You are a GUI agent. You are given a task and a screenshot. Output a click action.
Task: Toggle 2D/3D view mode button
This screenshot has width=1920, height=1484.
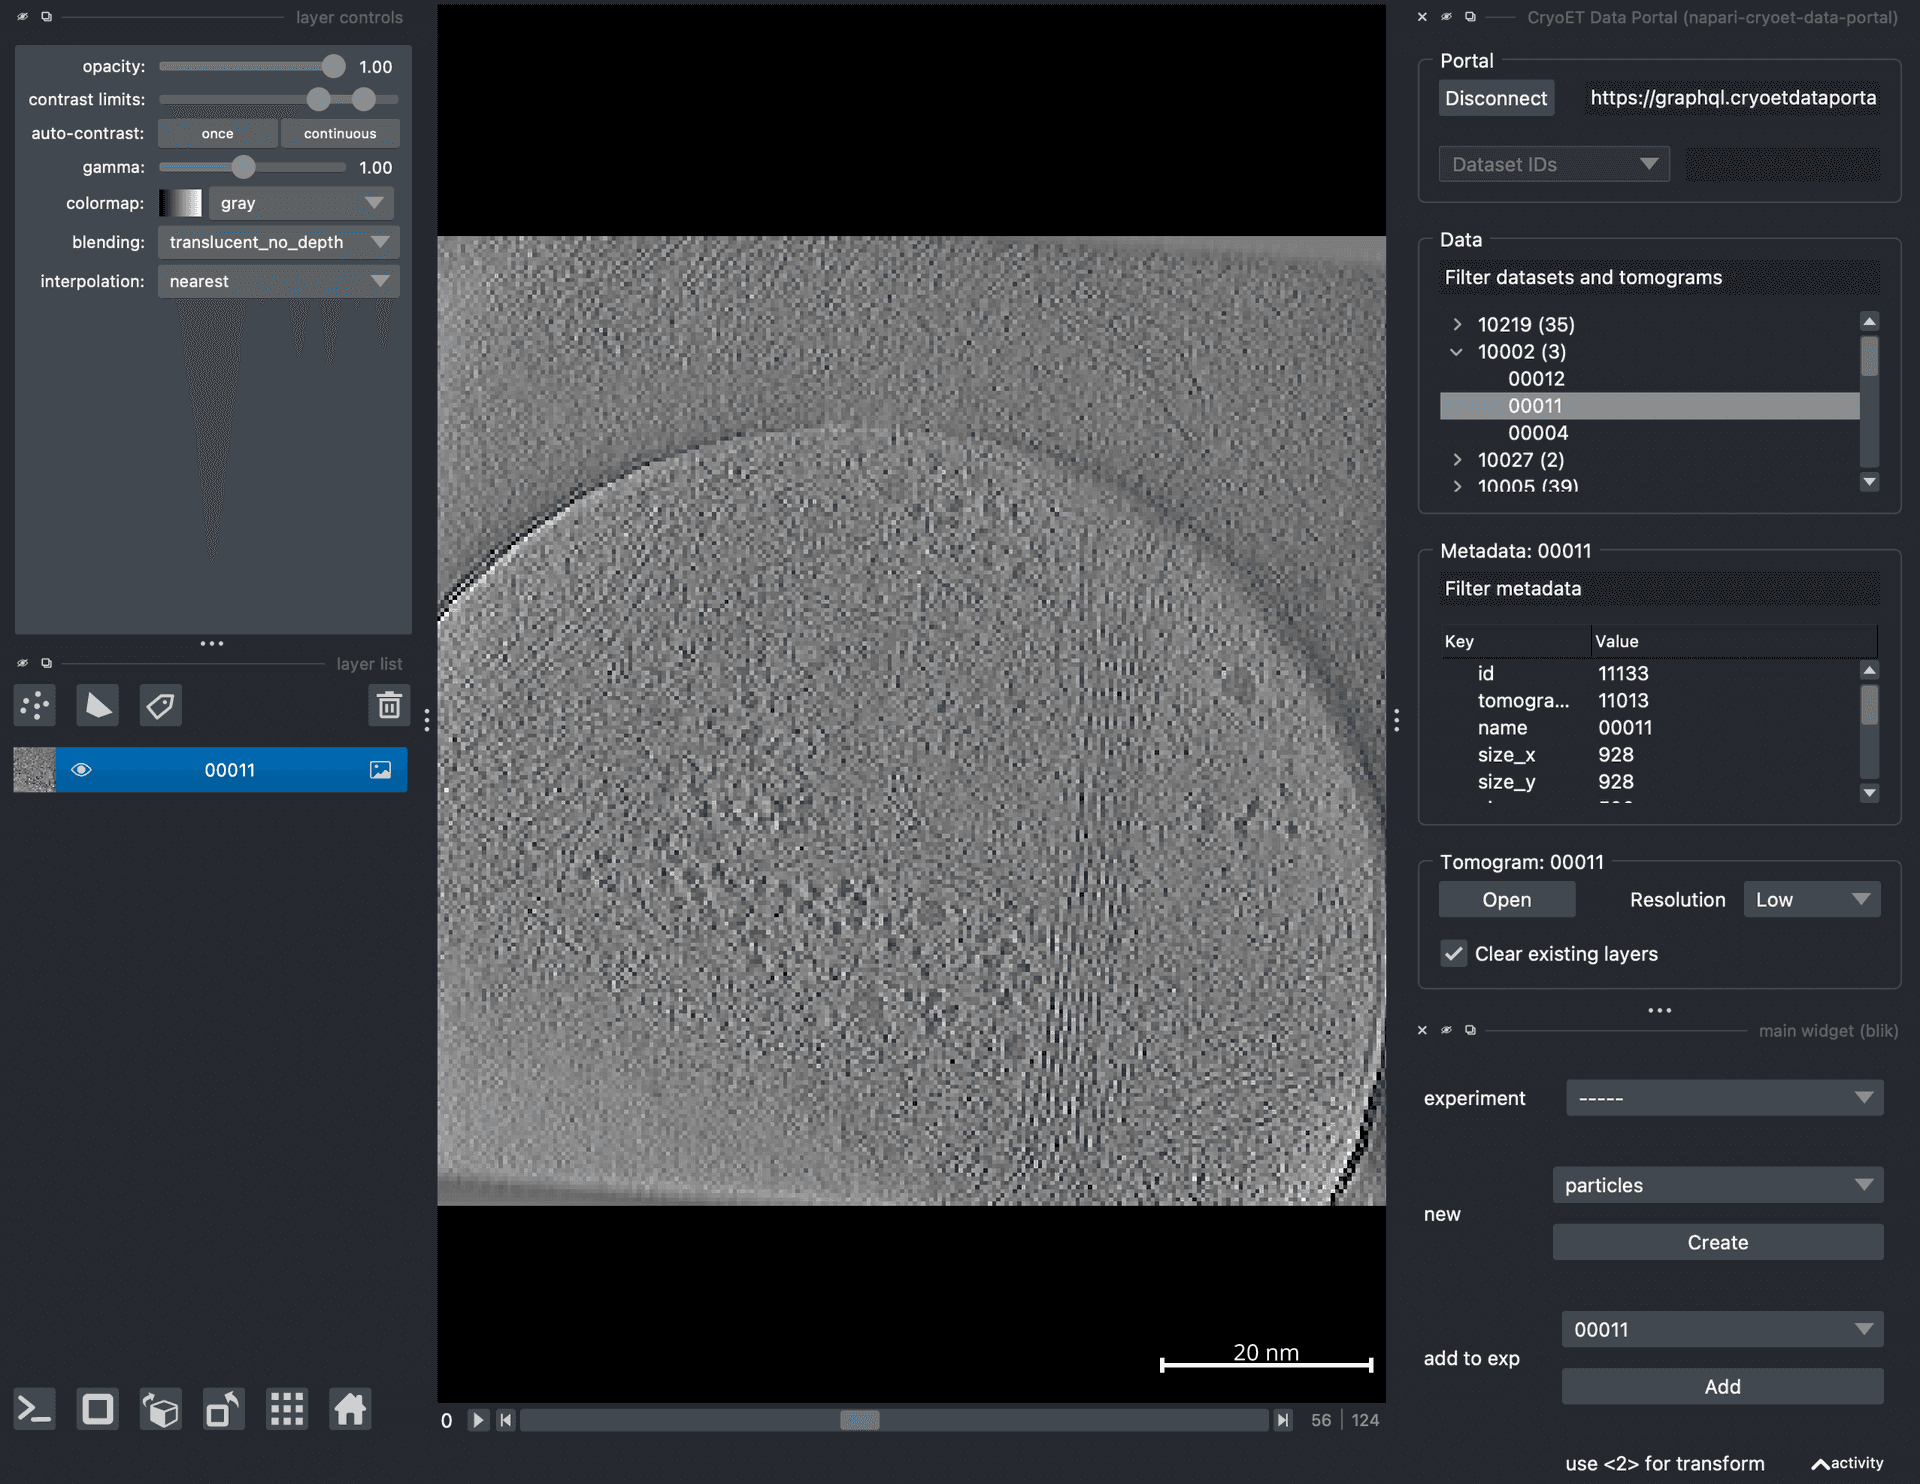(98, 1410)
